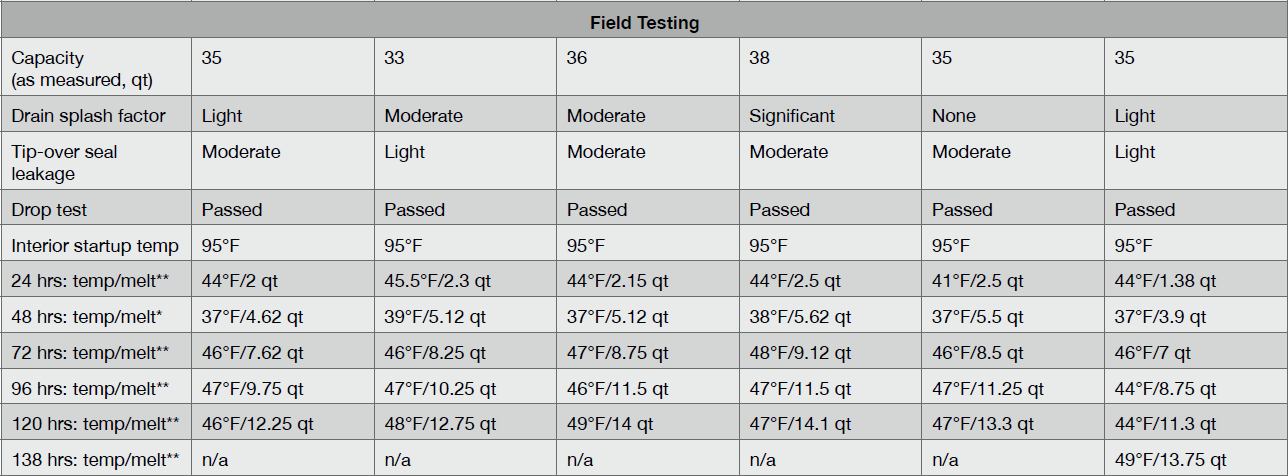Click the Field Testing table header
Screen dimensions: 1288x476
643,24
